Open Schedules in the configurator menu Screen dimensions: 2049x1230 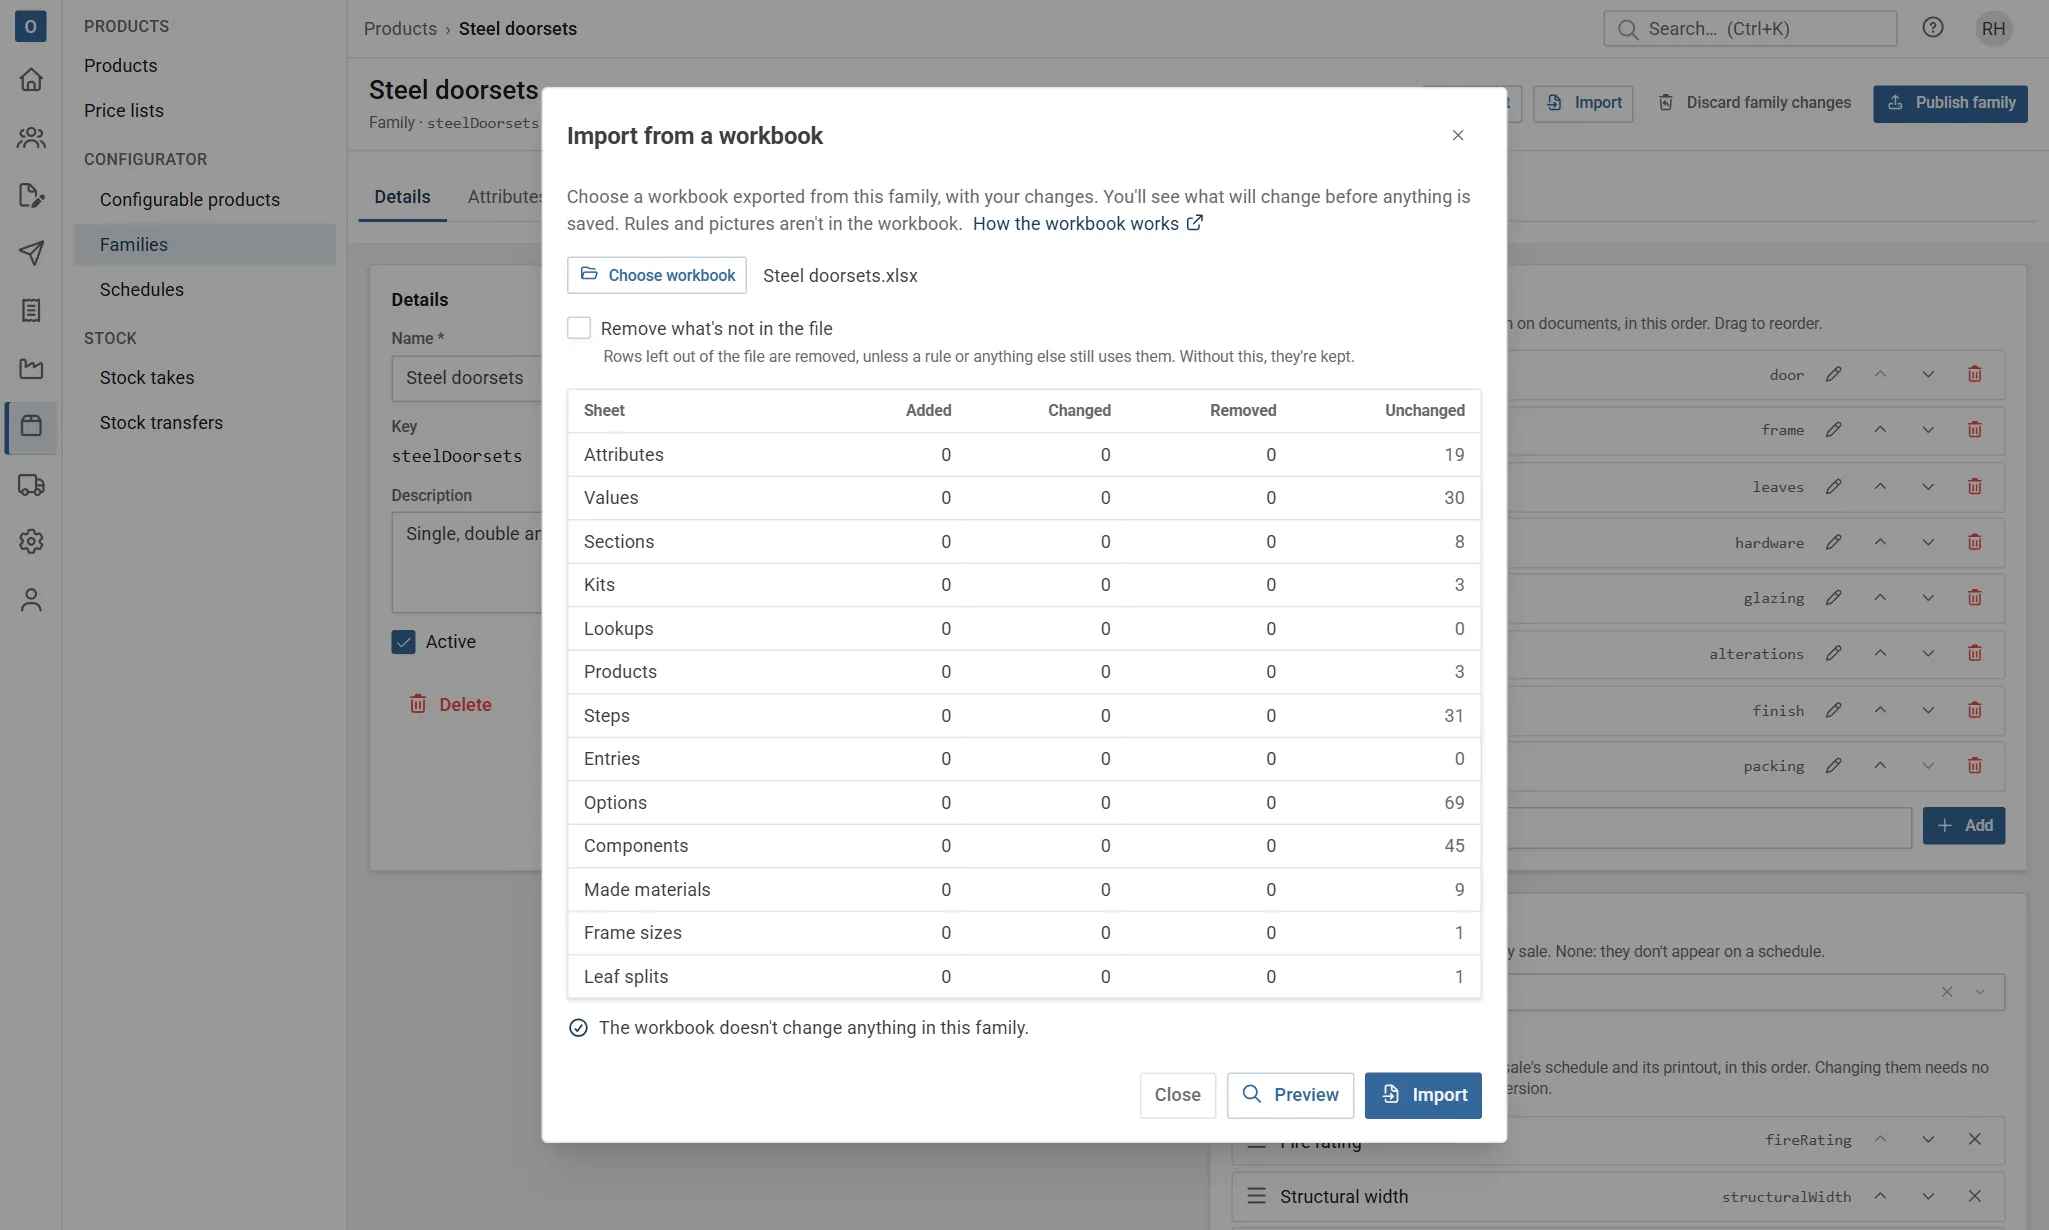point(141,290)
